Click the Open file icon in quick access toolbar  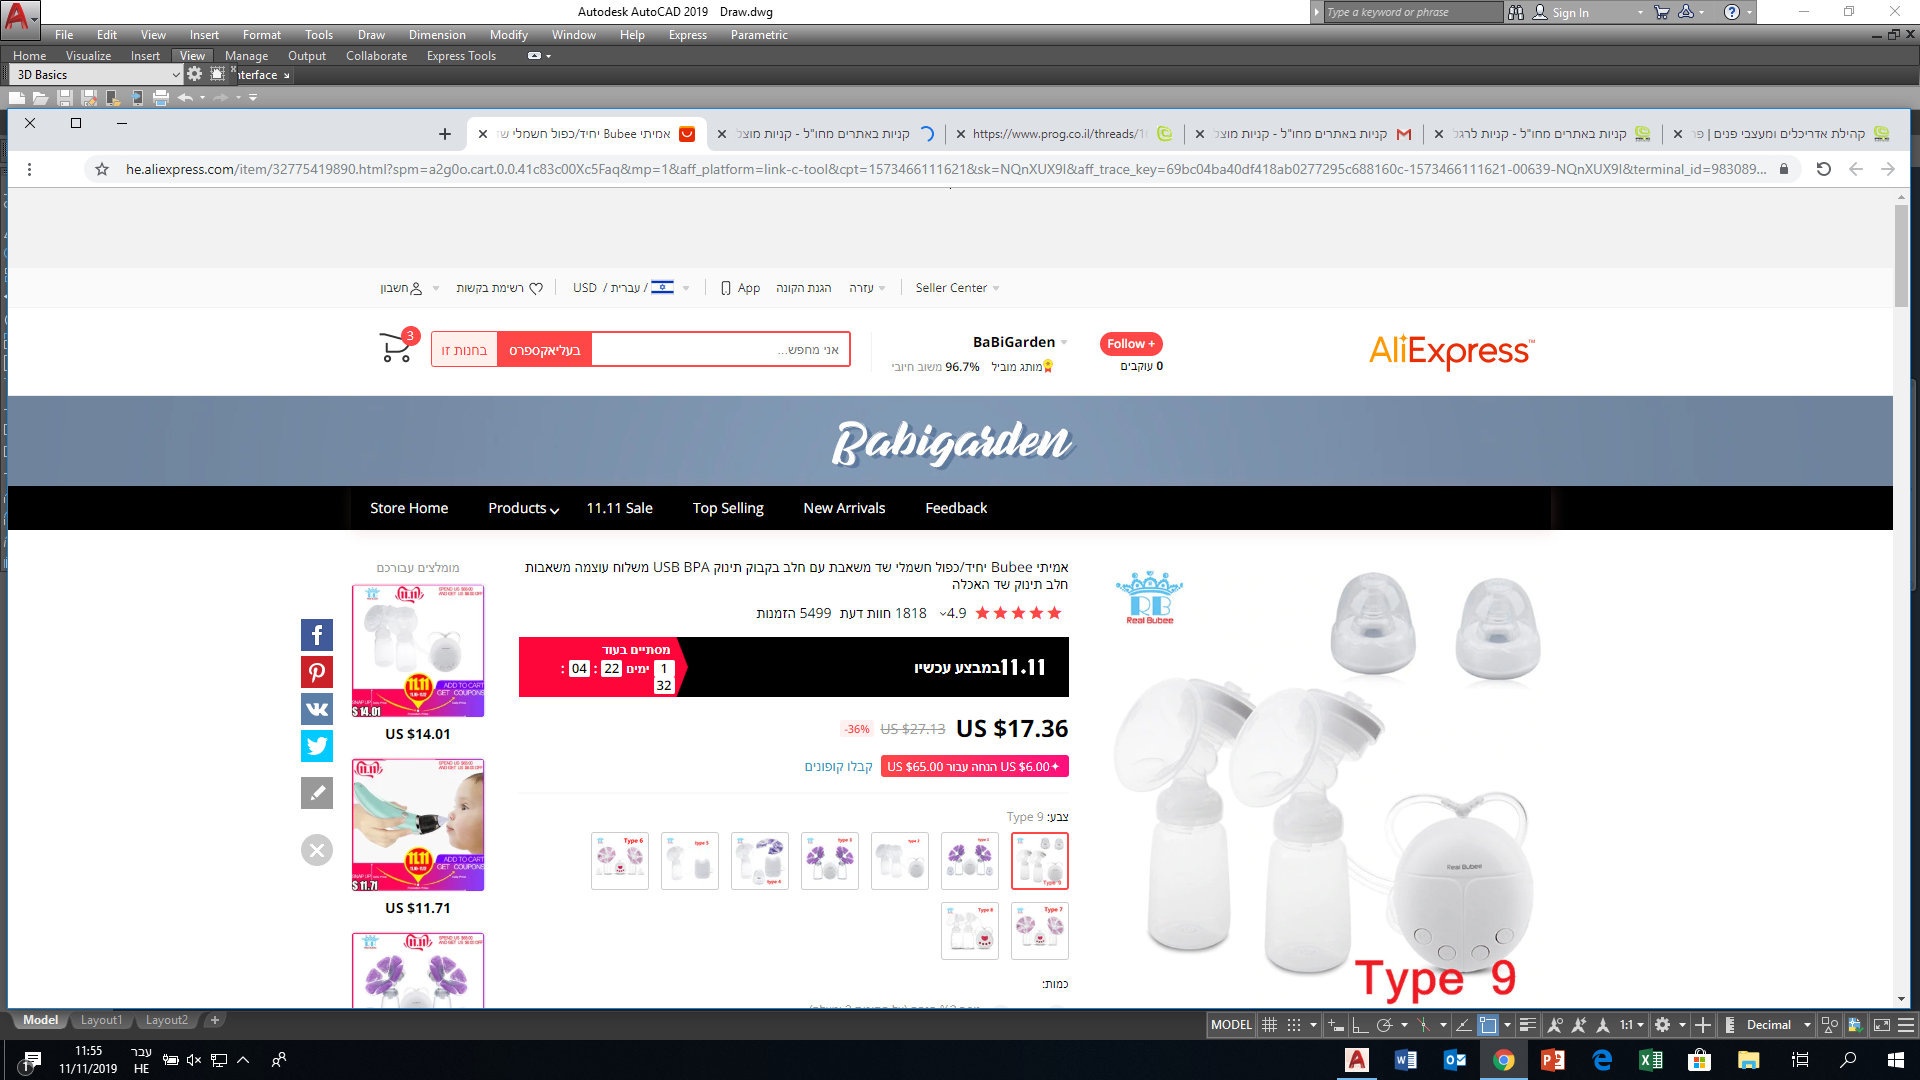[x=40, y=98]
